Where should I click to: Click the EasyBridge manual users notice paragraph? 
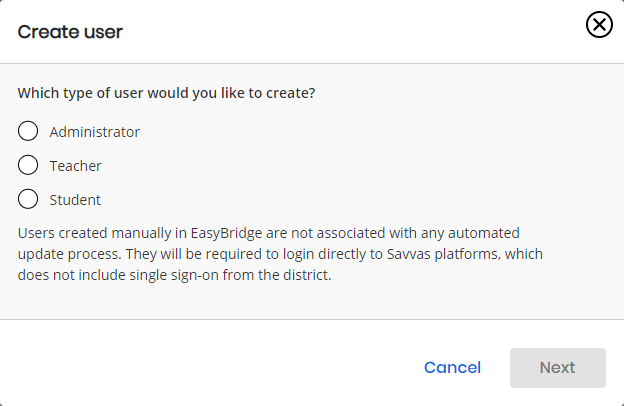[280, 254]
